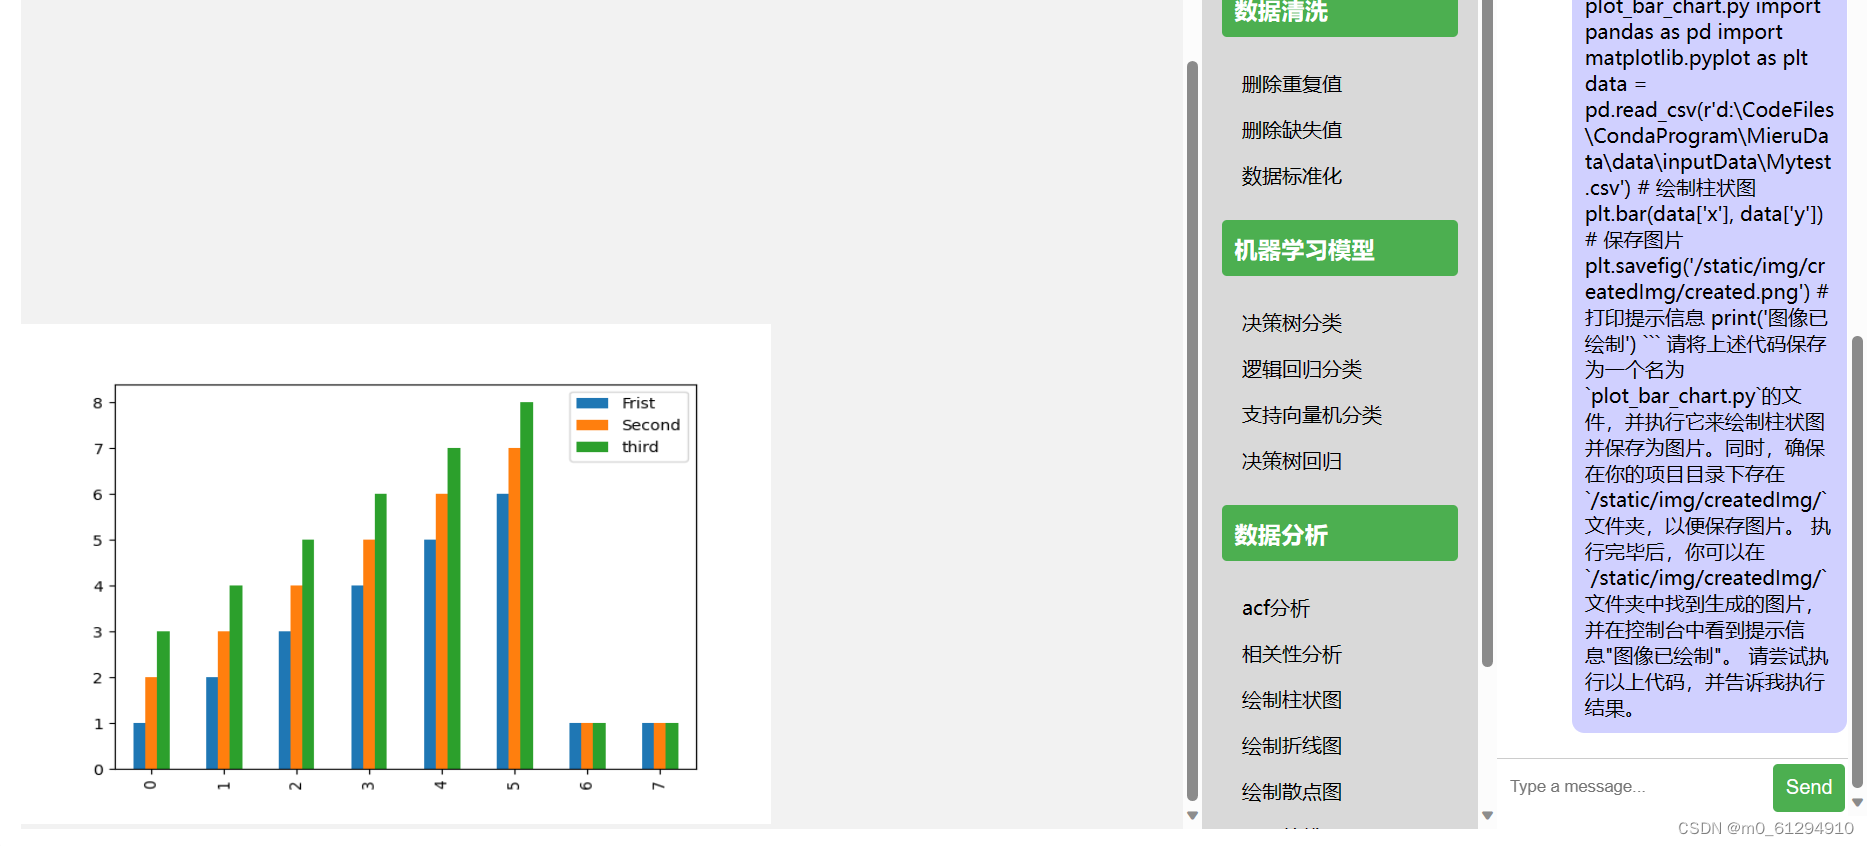Click the chat scrollbar down arrow
1869x846 pixels.
(x=1857, y=802)
